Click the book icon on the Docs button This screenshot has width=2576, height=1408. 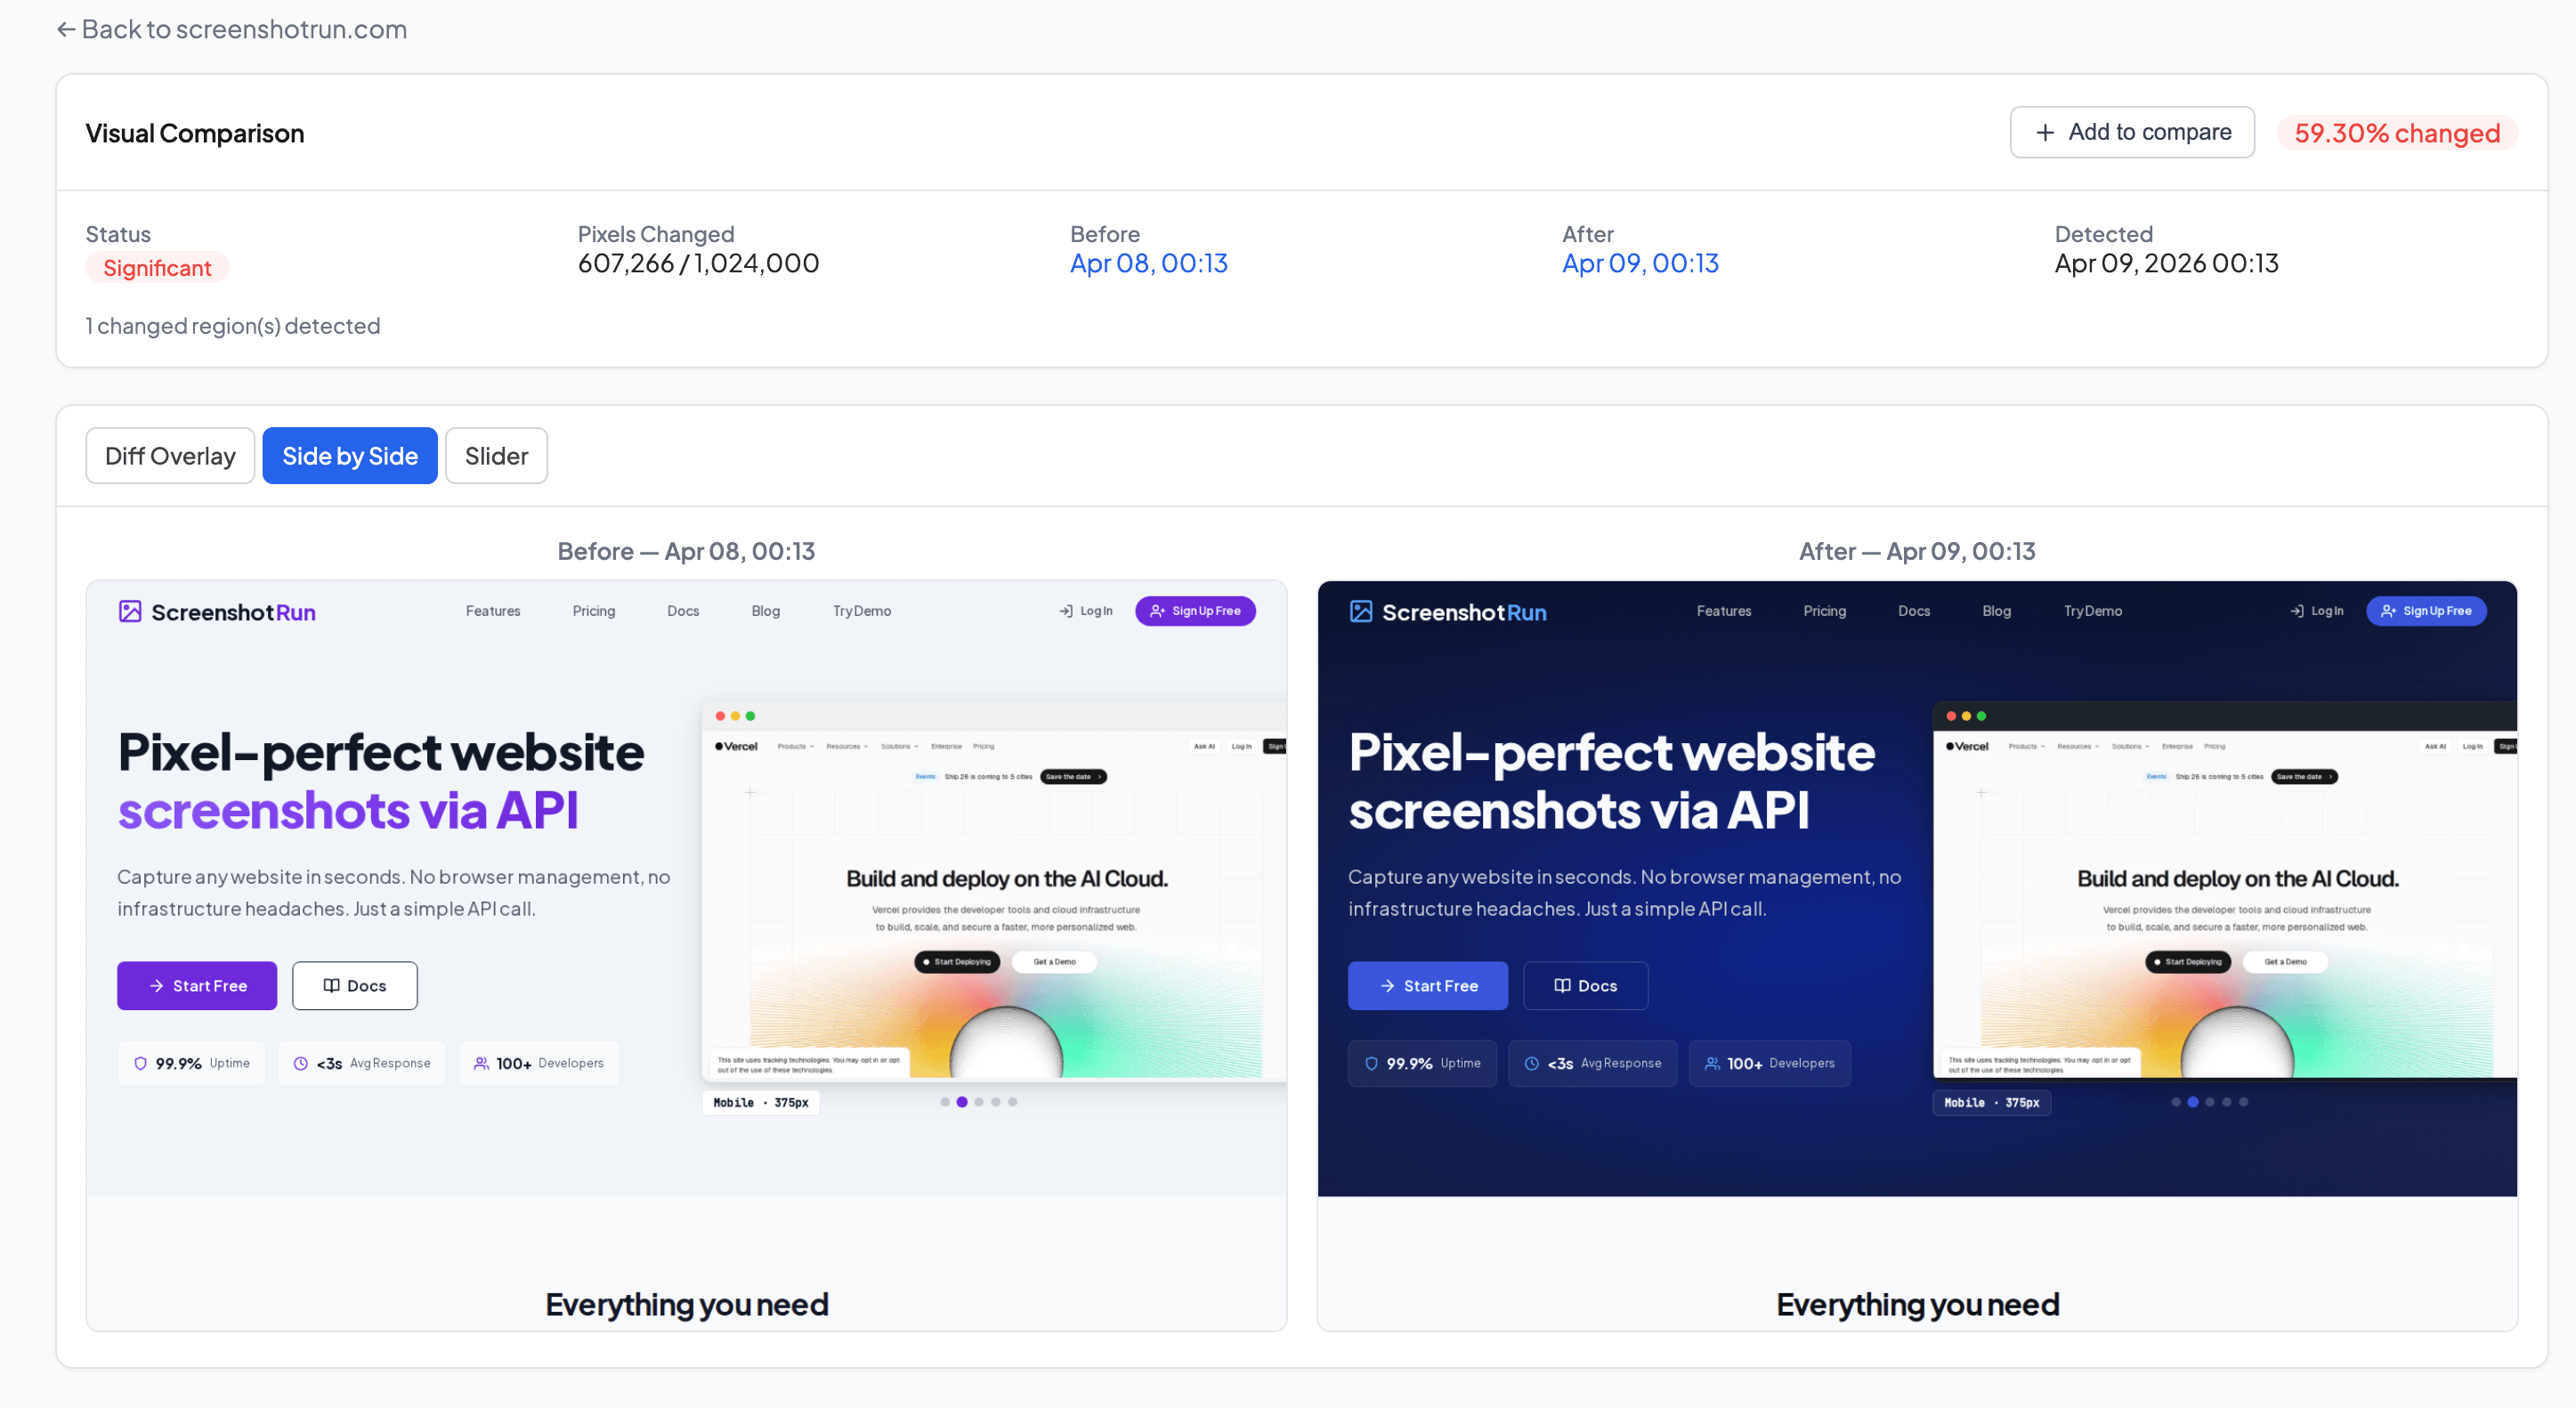[x=331, y=985]
